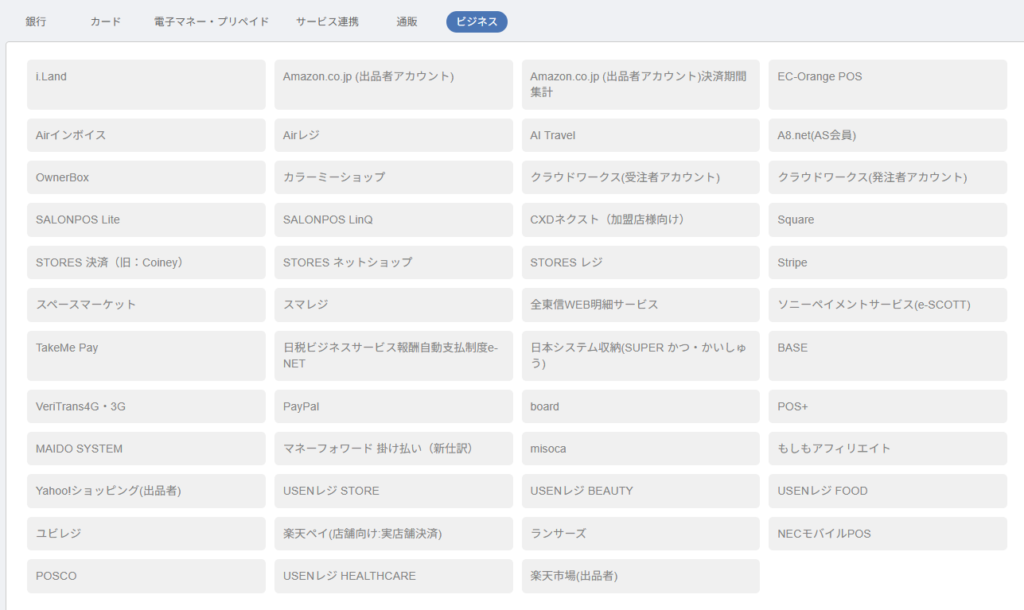Viewport: 1024px width, 610px height.
Task: Pick USENレジ FOOD
Action: [x=888, y=491]
